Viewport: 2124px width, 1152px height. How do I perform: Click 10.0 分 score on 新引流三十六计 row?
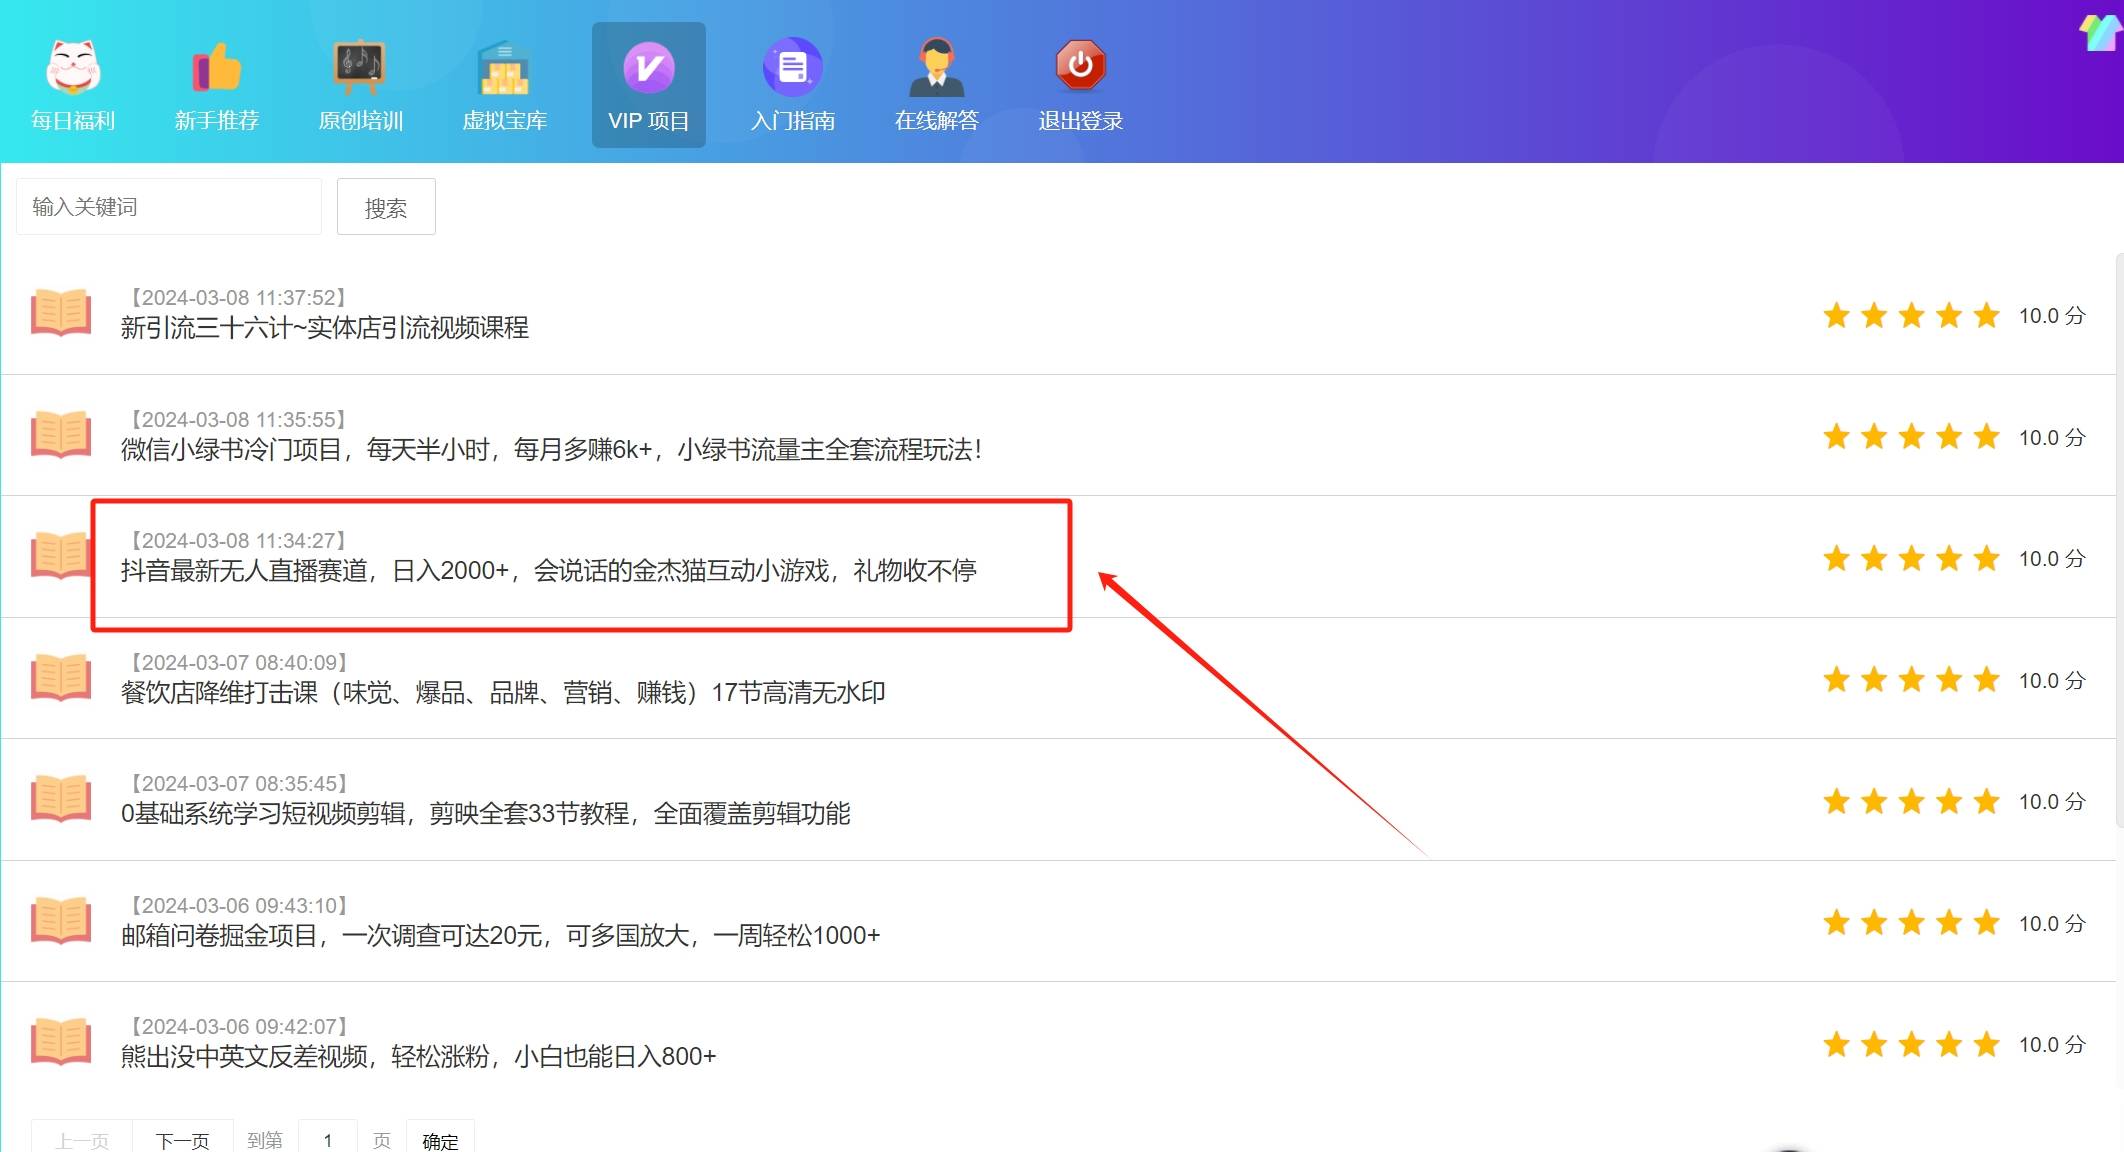pos(2052,316)
